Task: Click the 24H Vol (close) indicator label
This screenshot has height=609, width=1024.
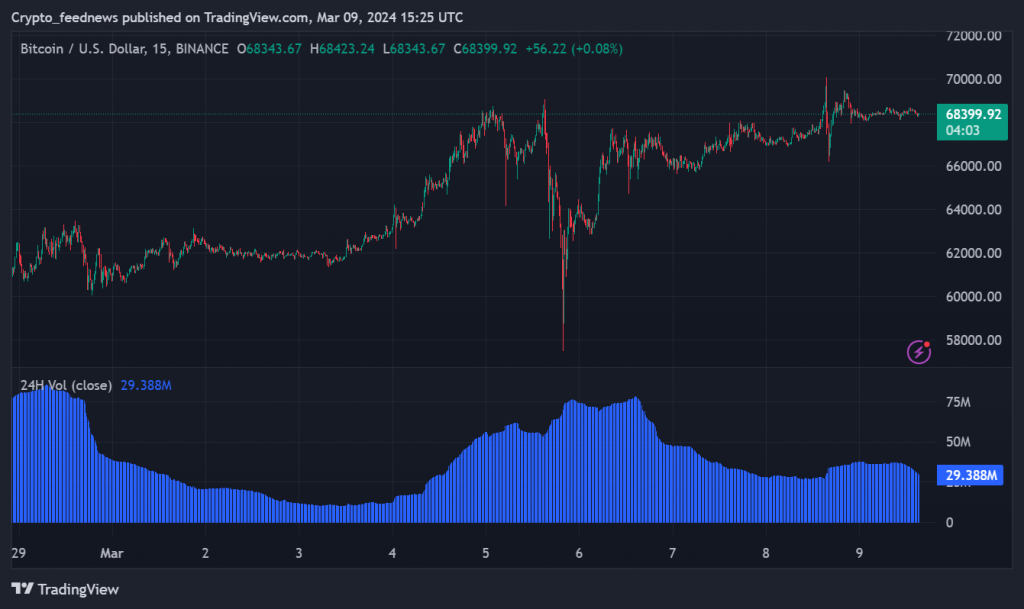Action: 65,385
